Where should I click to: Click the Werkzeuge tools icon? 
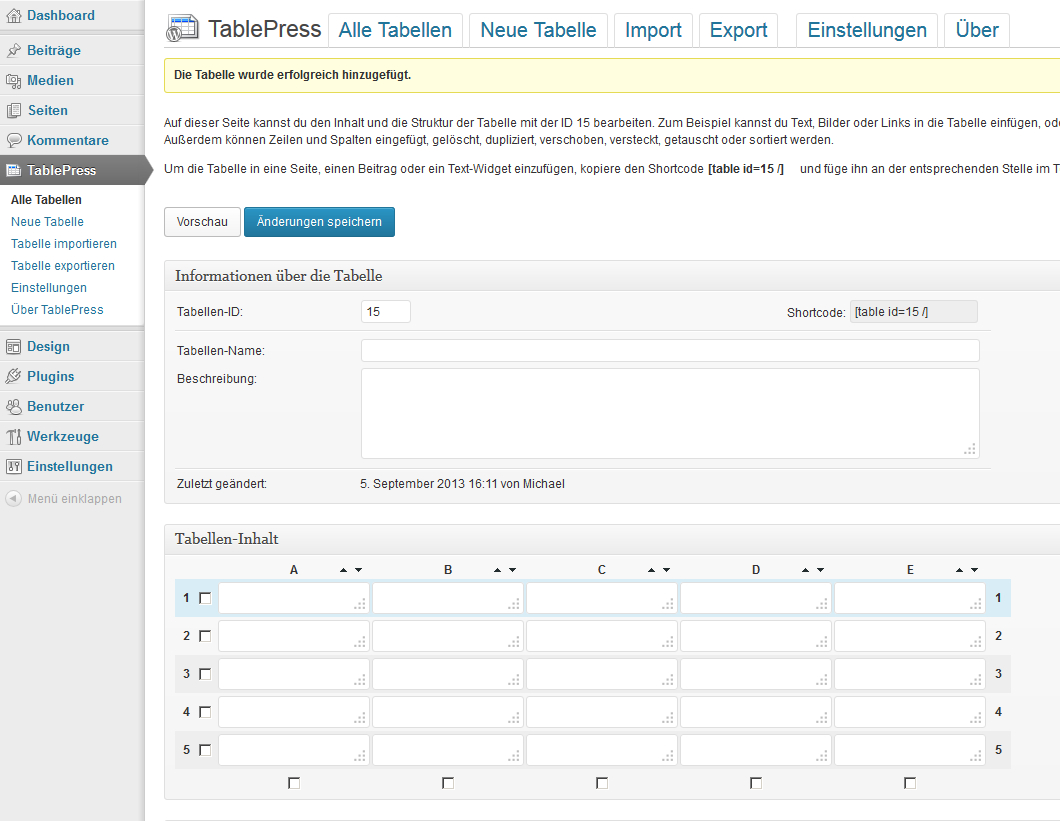point(14,437)
